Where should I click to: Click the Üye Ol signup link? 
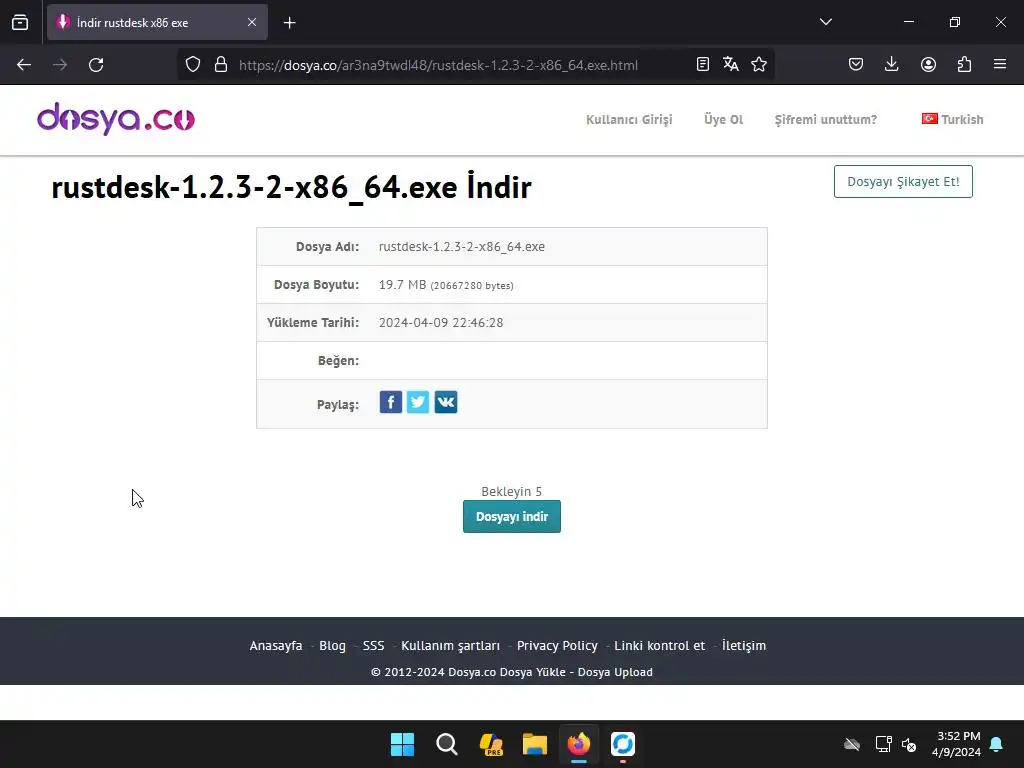(724, 120)
